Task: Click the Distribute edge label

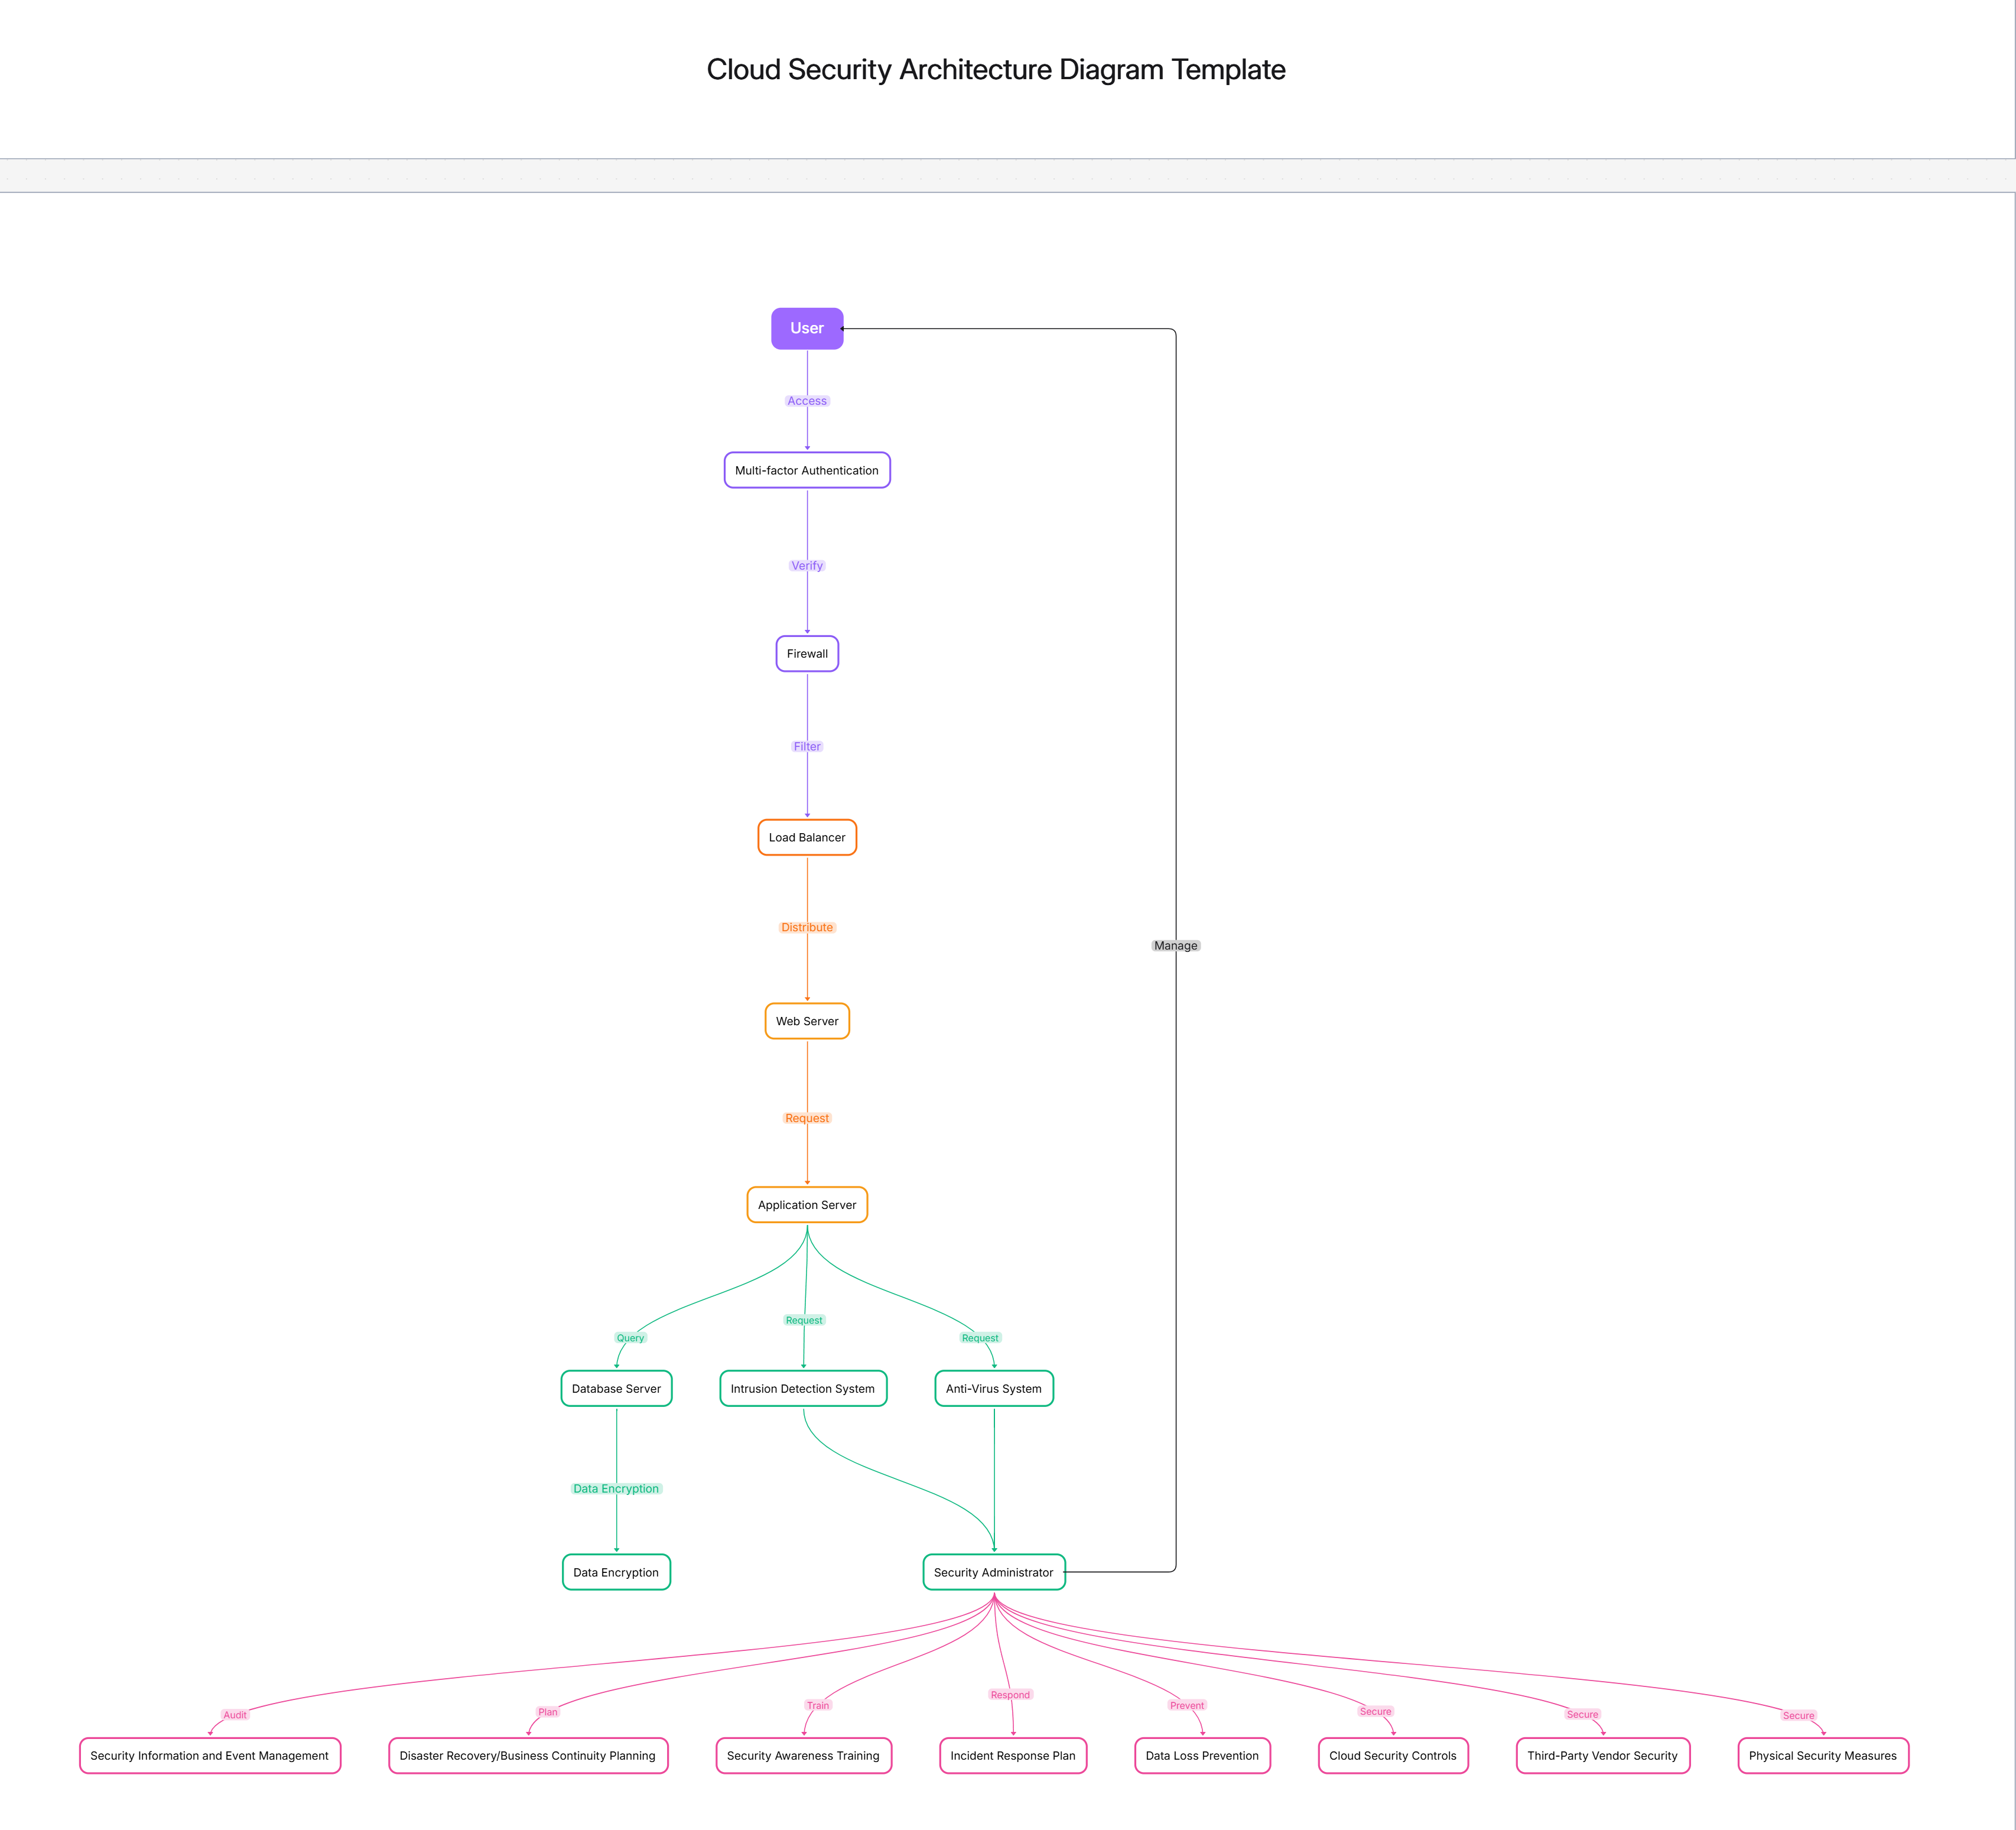Action: [806, 927]
